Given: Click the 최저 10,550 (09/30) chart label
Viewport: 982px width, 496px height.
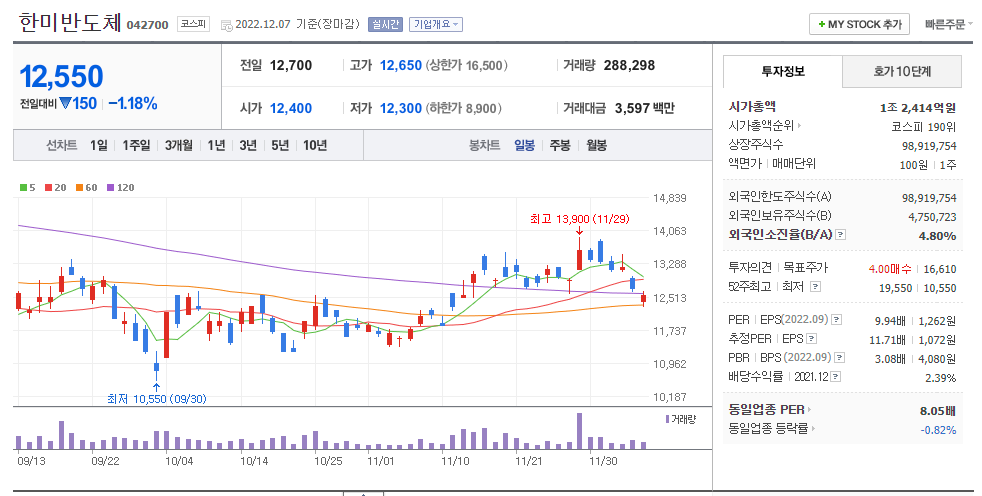Looking at the screenshot, I should pyautogui.click(x=157, y=399).
